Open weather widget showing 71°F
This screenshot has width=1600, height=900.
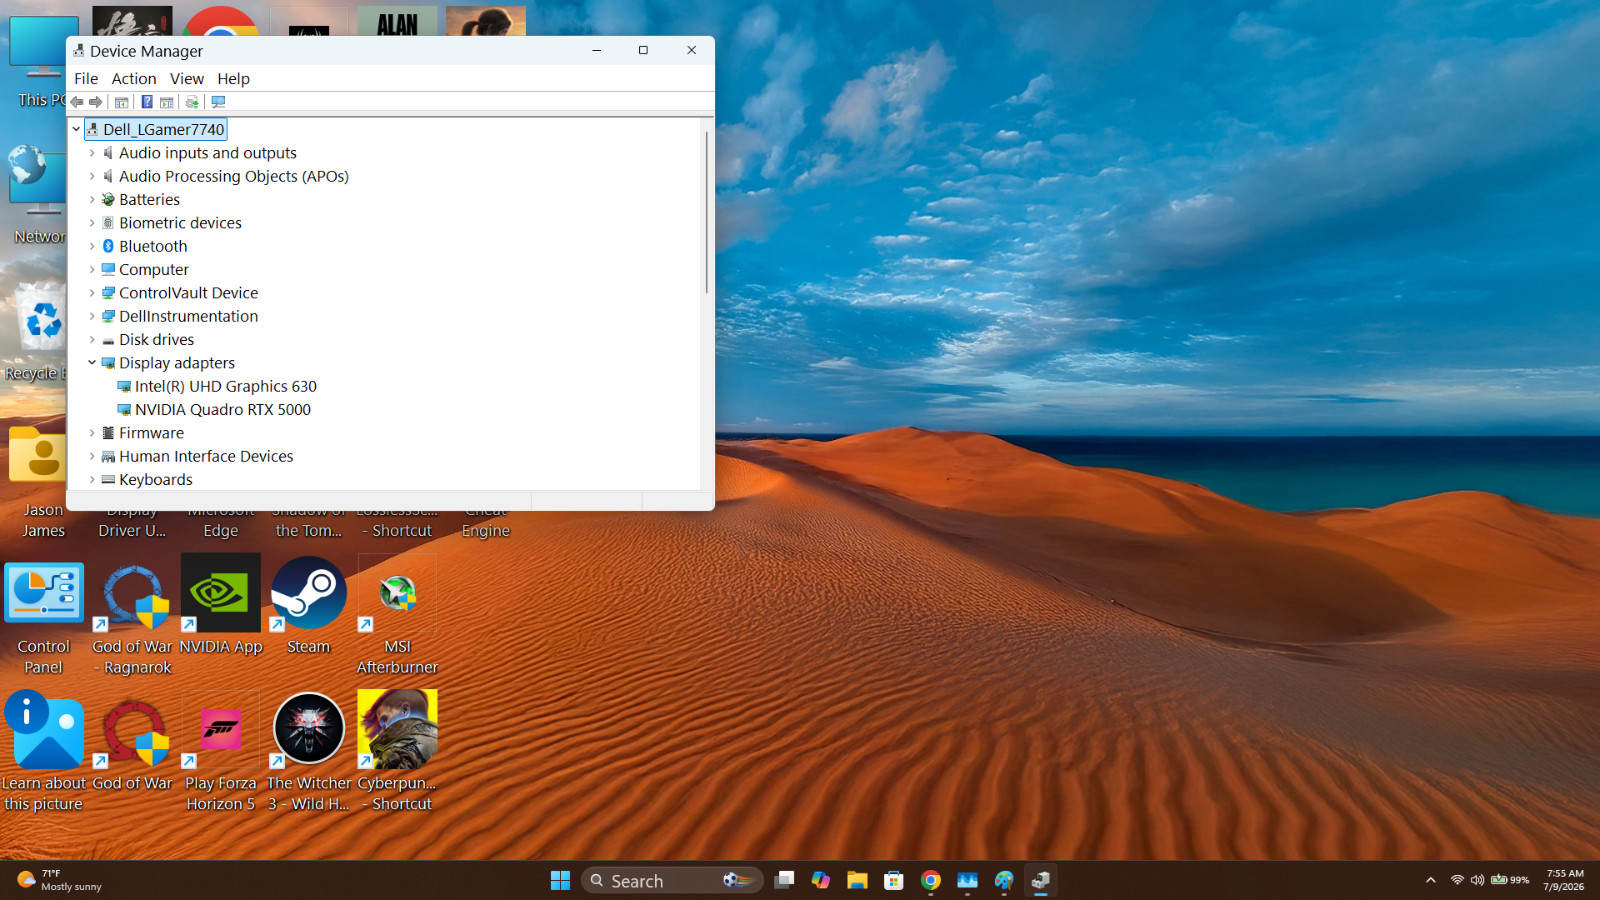[x=60, y=880]
